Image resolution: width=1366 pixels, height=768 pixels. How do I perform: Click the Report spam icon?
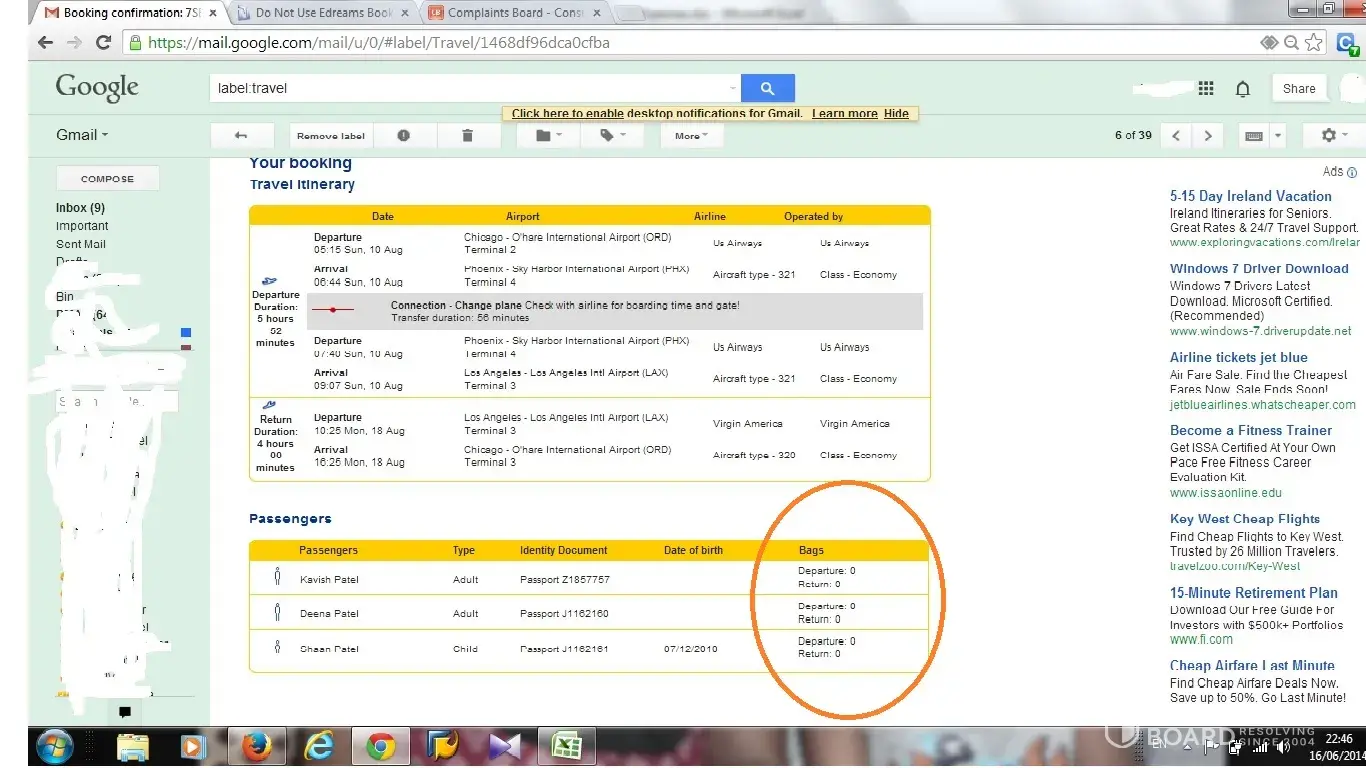point(404,136)
